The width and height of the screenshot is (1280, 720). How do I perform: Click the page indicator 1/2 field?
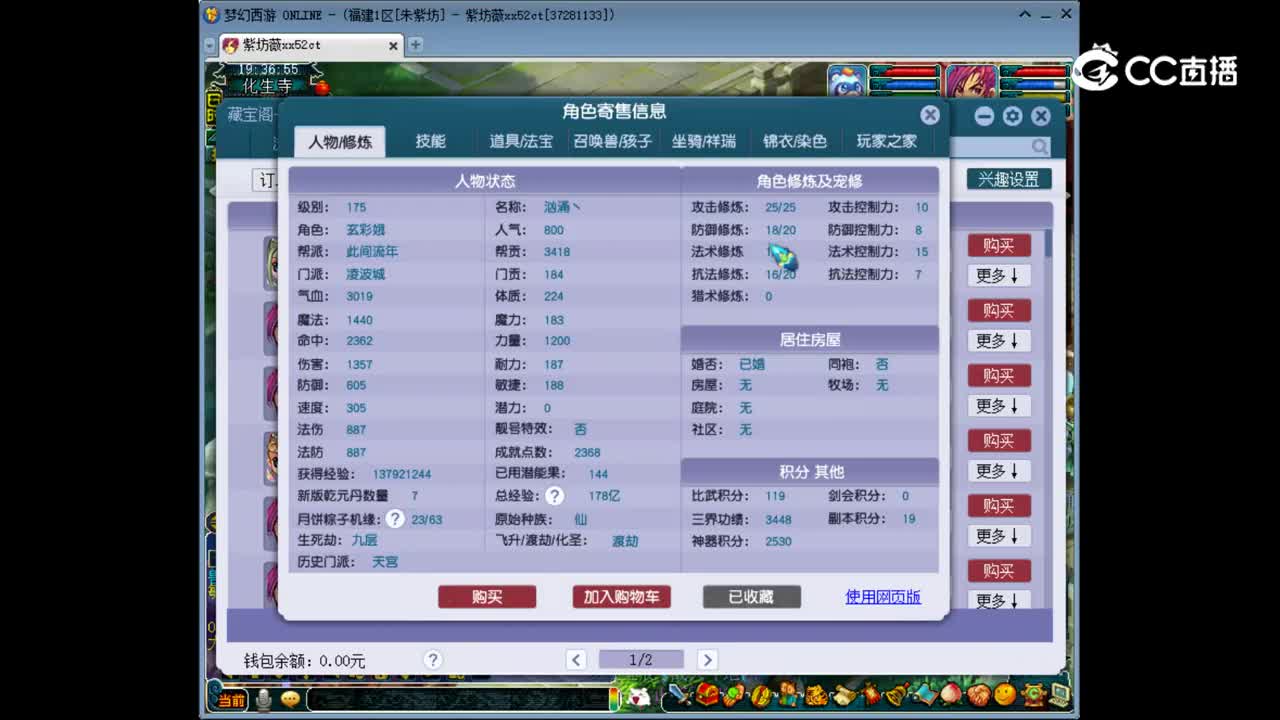coord(641,659)
